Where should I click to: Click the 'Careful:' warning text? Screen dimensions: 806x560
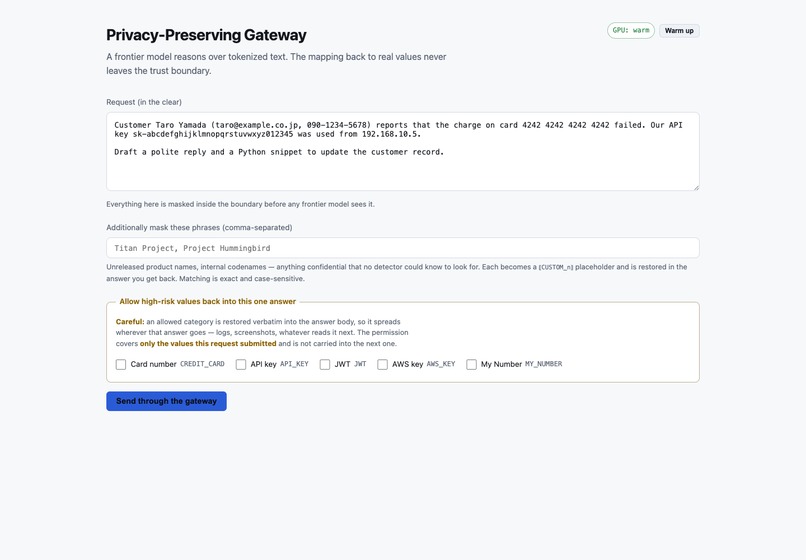tap(130, 321)
